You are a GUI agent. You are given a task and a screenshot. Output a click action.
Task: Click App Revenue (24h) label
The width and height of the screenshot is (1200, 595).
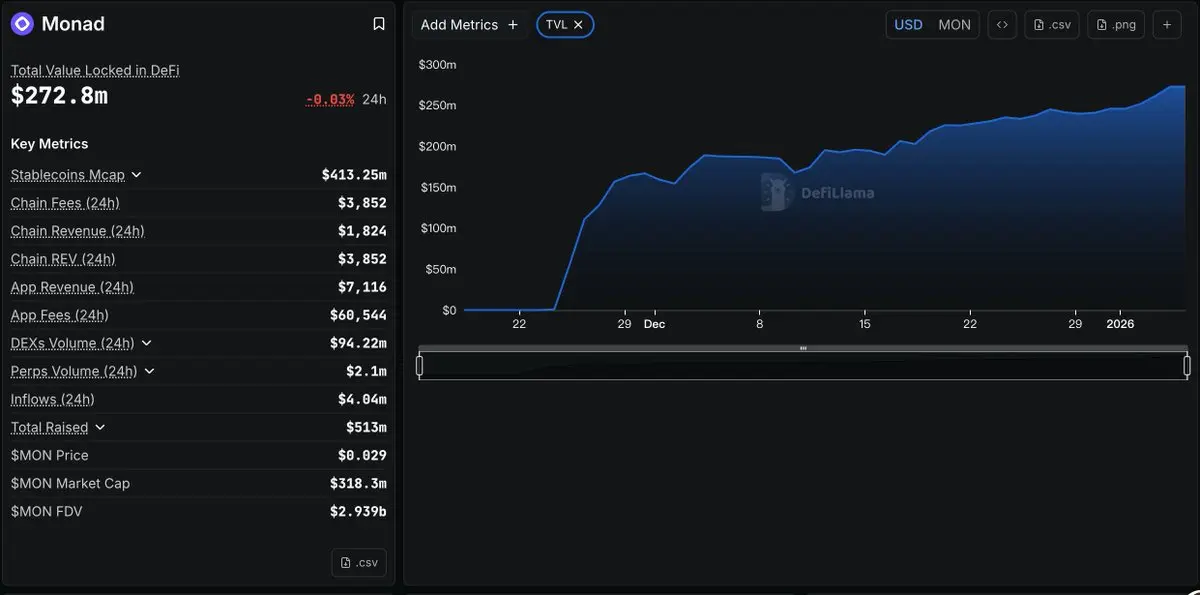[x=72, y=287]
